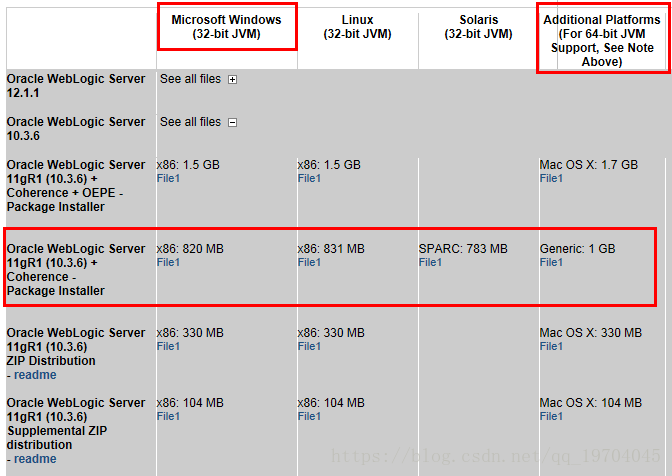Download Linux x86 104 MB Supplemental File1
The height and width of the screenshot is (476, 672).
coord(309,416)
